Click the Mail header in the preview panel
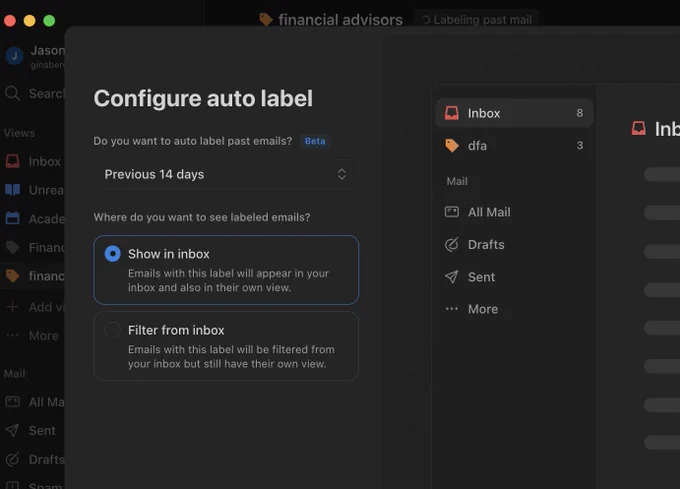This screenshot has width=680, height=489. (x=457, y=181)
